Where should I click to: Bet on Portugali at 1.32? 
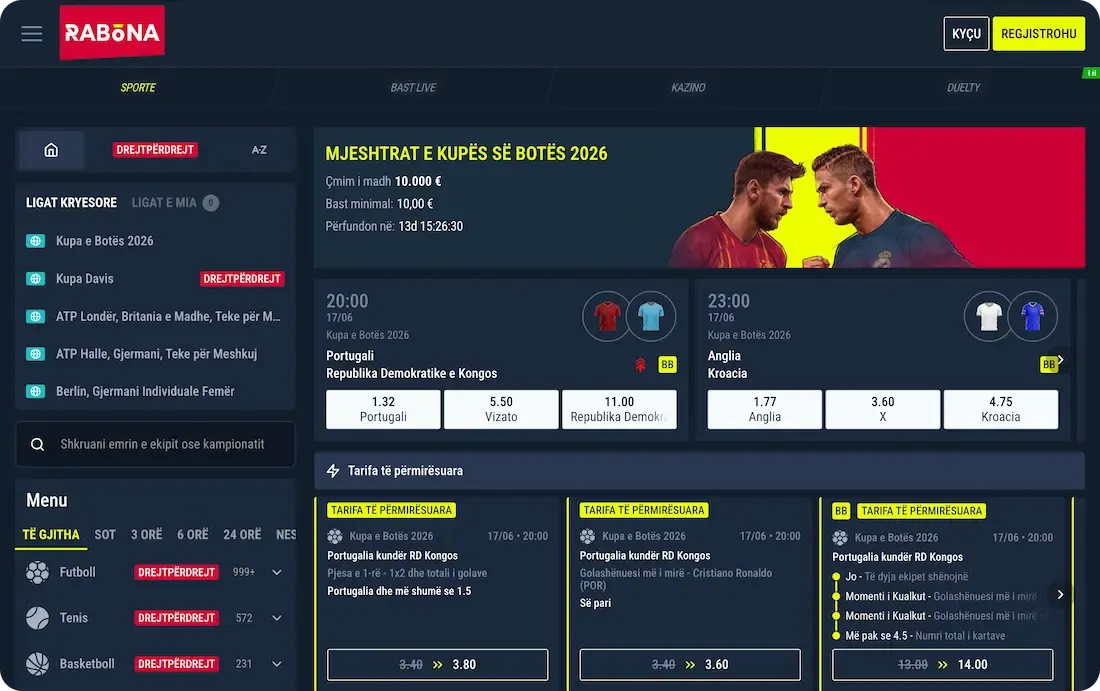click(383, 409)
